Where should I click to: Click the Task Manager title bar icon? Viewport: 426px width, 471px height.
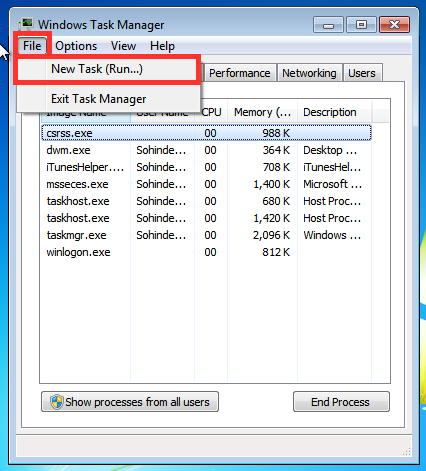26,24
